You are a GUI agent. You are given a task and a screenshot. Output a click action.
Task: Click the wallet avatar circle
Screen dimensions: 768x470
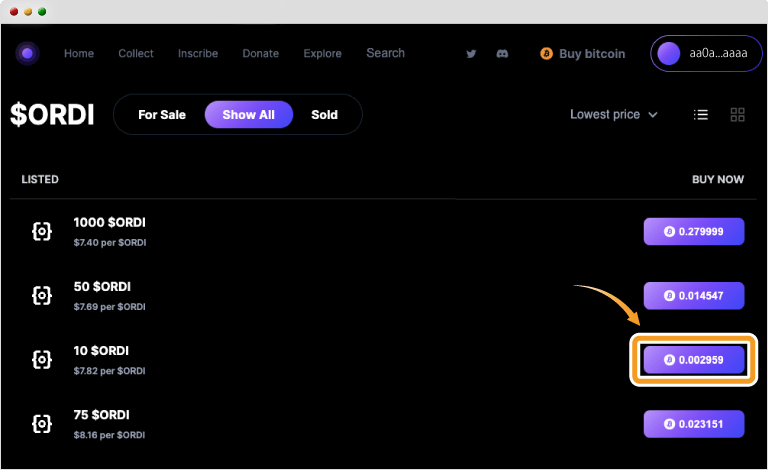pos(669,53)
